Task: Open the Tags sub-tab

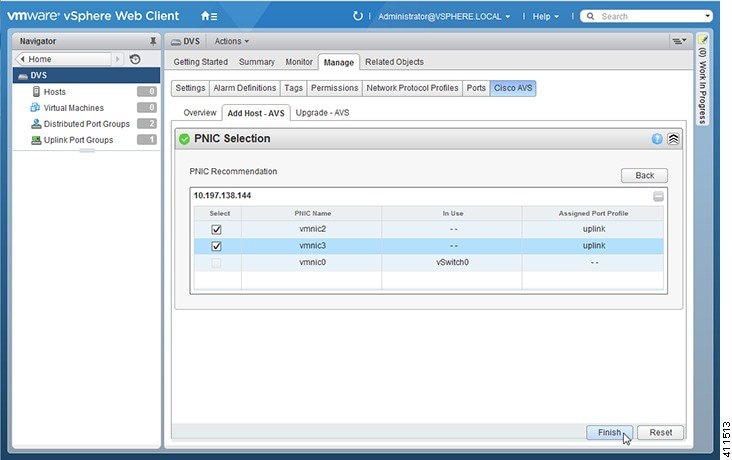Action: (x=294, y=88)
